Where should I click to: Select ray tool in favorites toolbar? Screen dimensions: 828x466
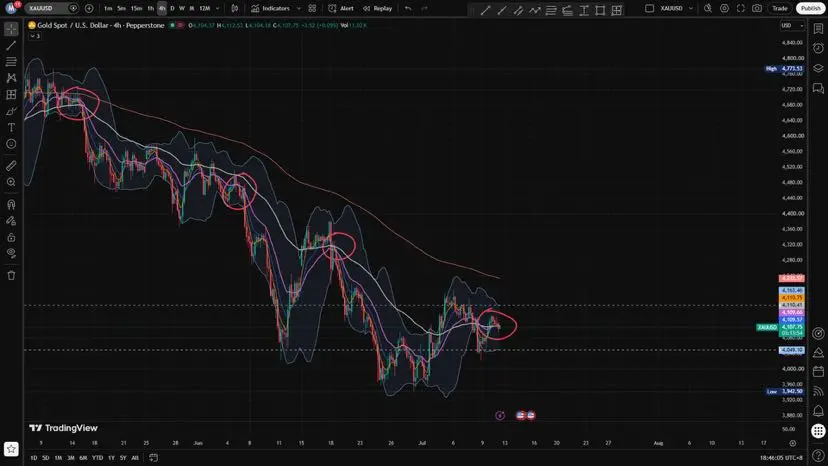click(x=502, y=10)
